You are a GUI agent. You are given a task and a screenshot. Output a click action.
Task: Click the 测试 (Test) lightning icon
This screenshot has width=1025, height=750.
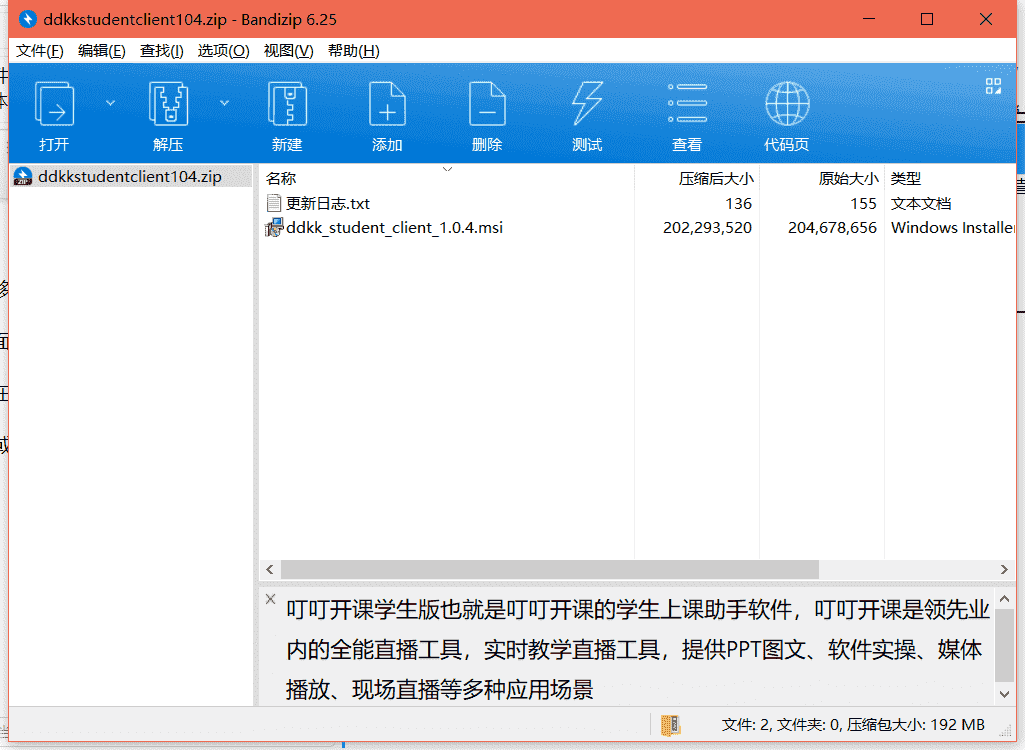pos(587,103)
